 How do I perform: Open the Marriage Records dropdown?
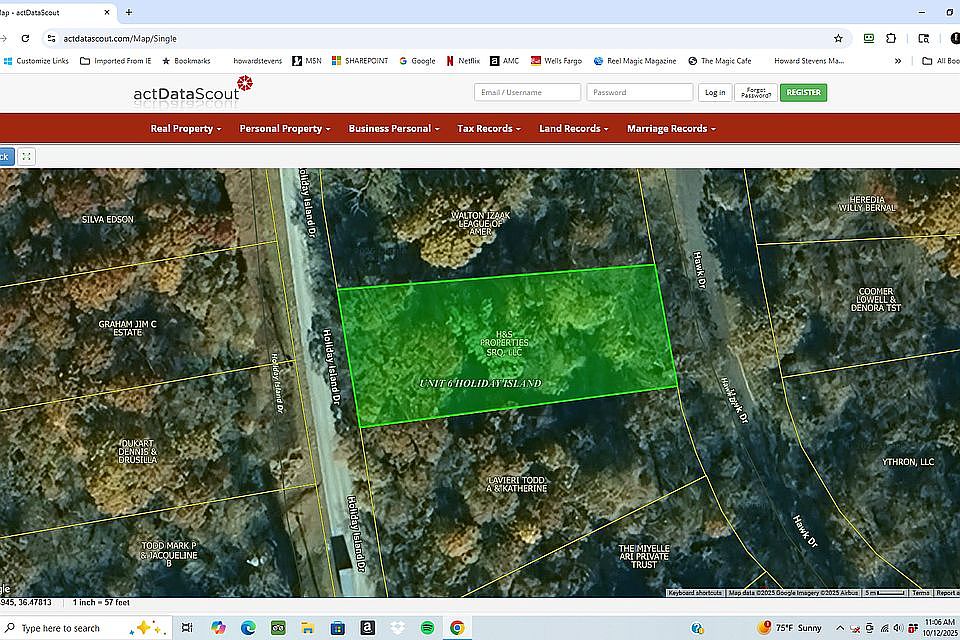click(x=670, y=129)
